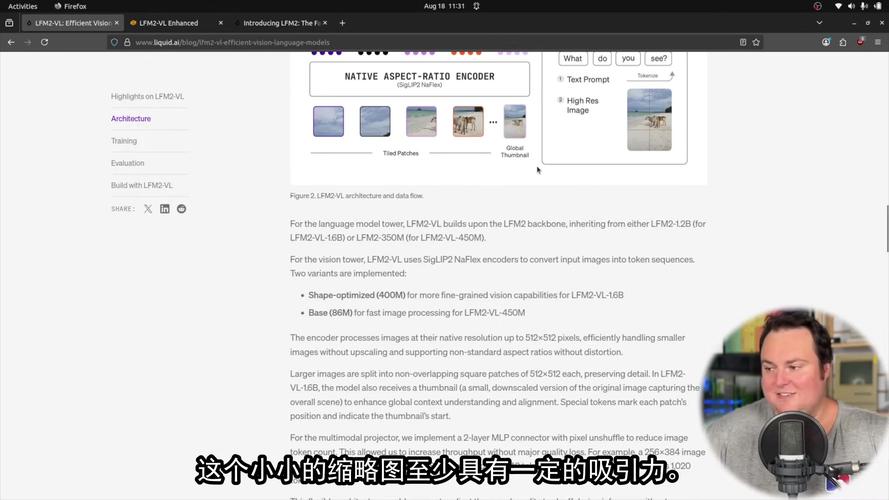The width and height of the screenshot is (889, 500).
Task: Jump to the Training section
Action: point(124,141)
